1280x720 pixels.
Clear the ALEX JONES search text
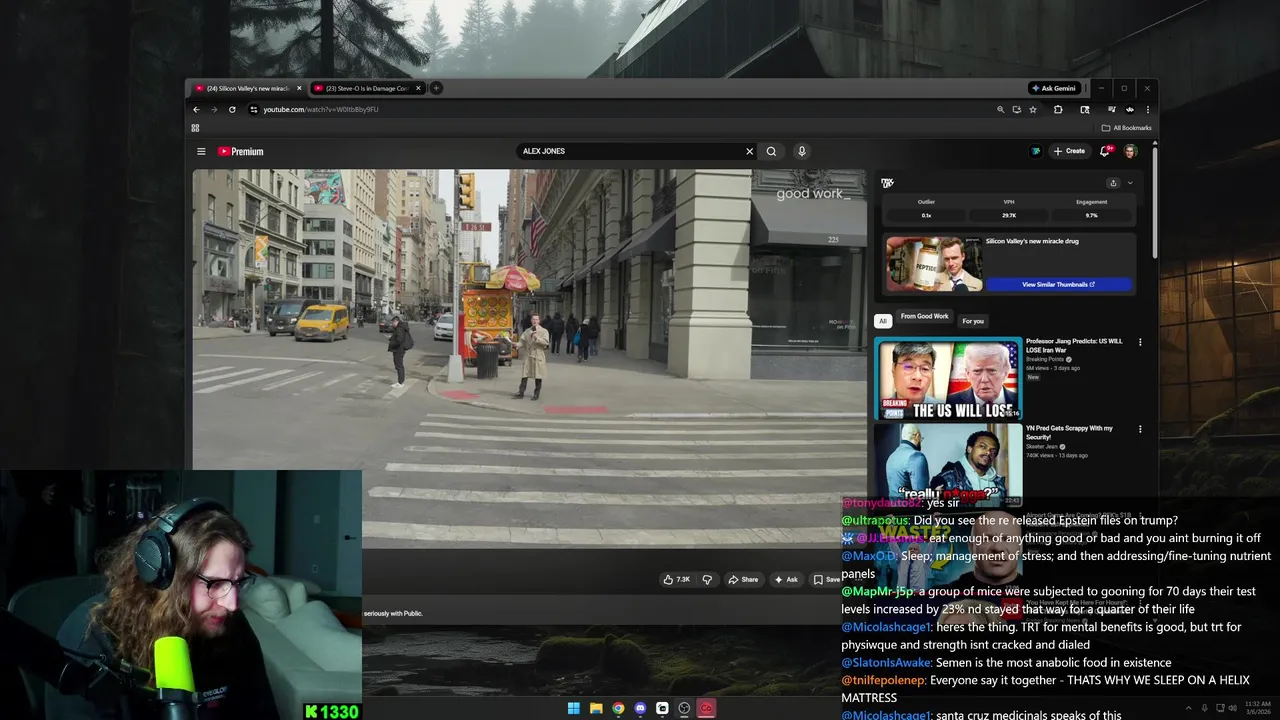tap(749, 151)
